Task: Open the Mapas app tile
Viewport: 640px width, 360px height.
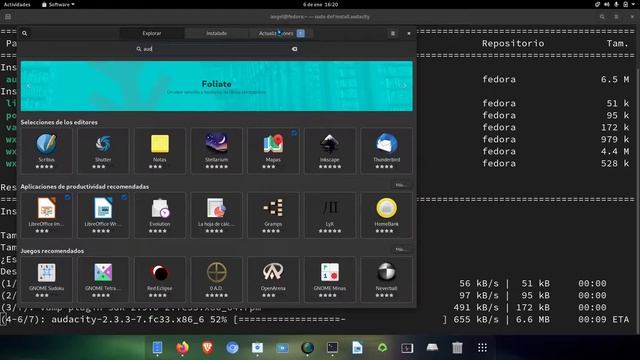Action: pyautogui.click(x=273, y=151)
